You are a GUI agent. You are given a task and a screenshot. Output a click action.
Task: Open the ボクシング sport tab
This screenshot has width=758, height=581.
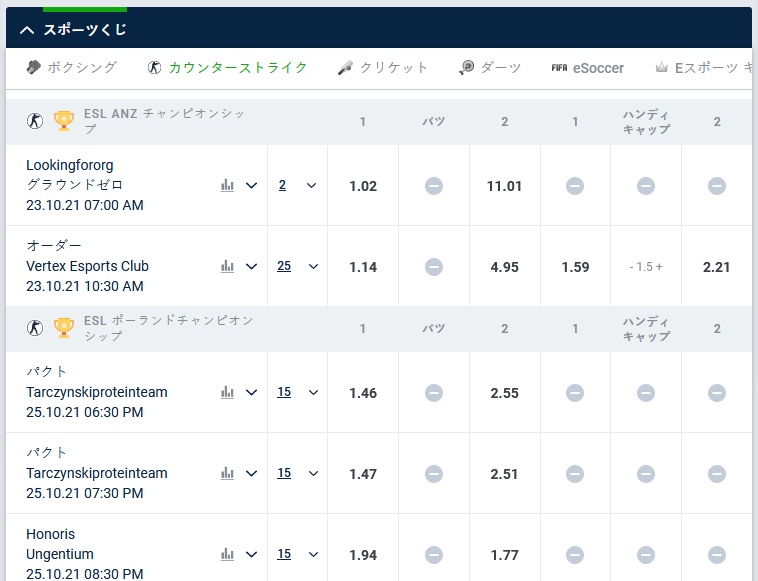[x=72, y=67]
